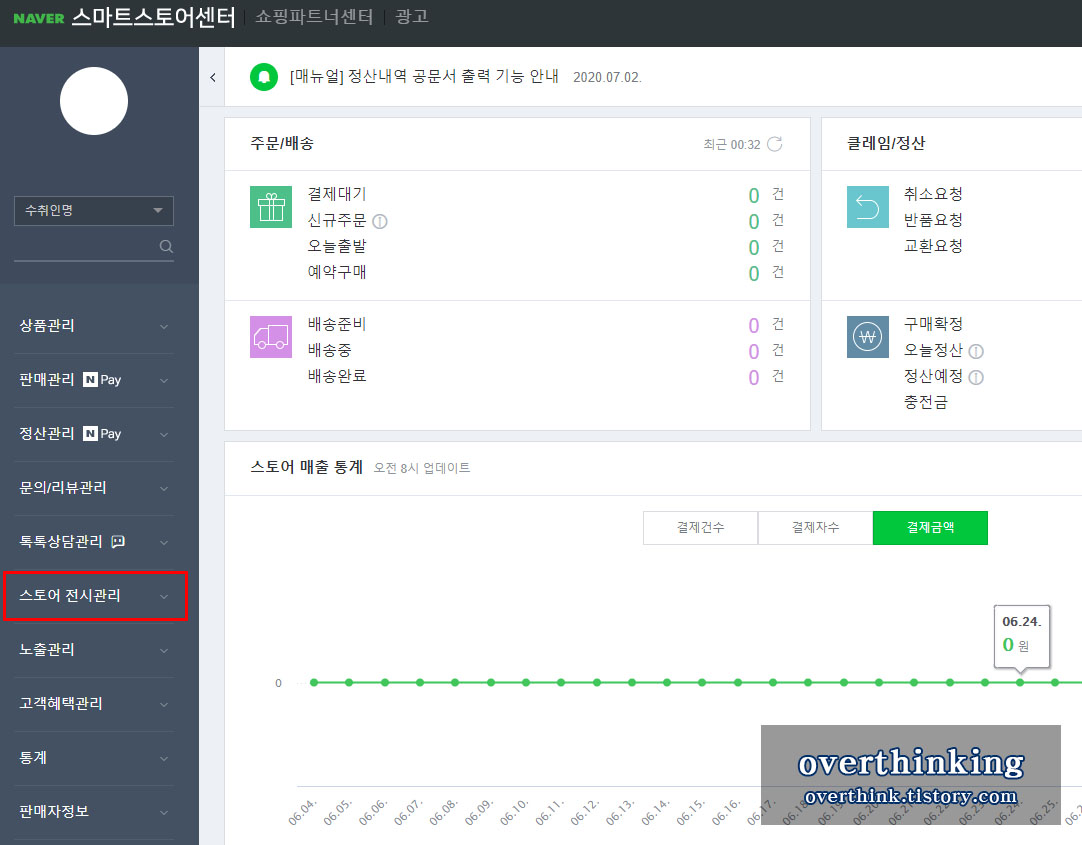Expand the 판매자정보 menu
The image size is (1082, 845).
94,811
